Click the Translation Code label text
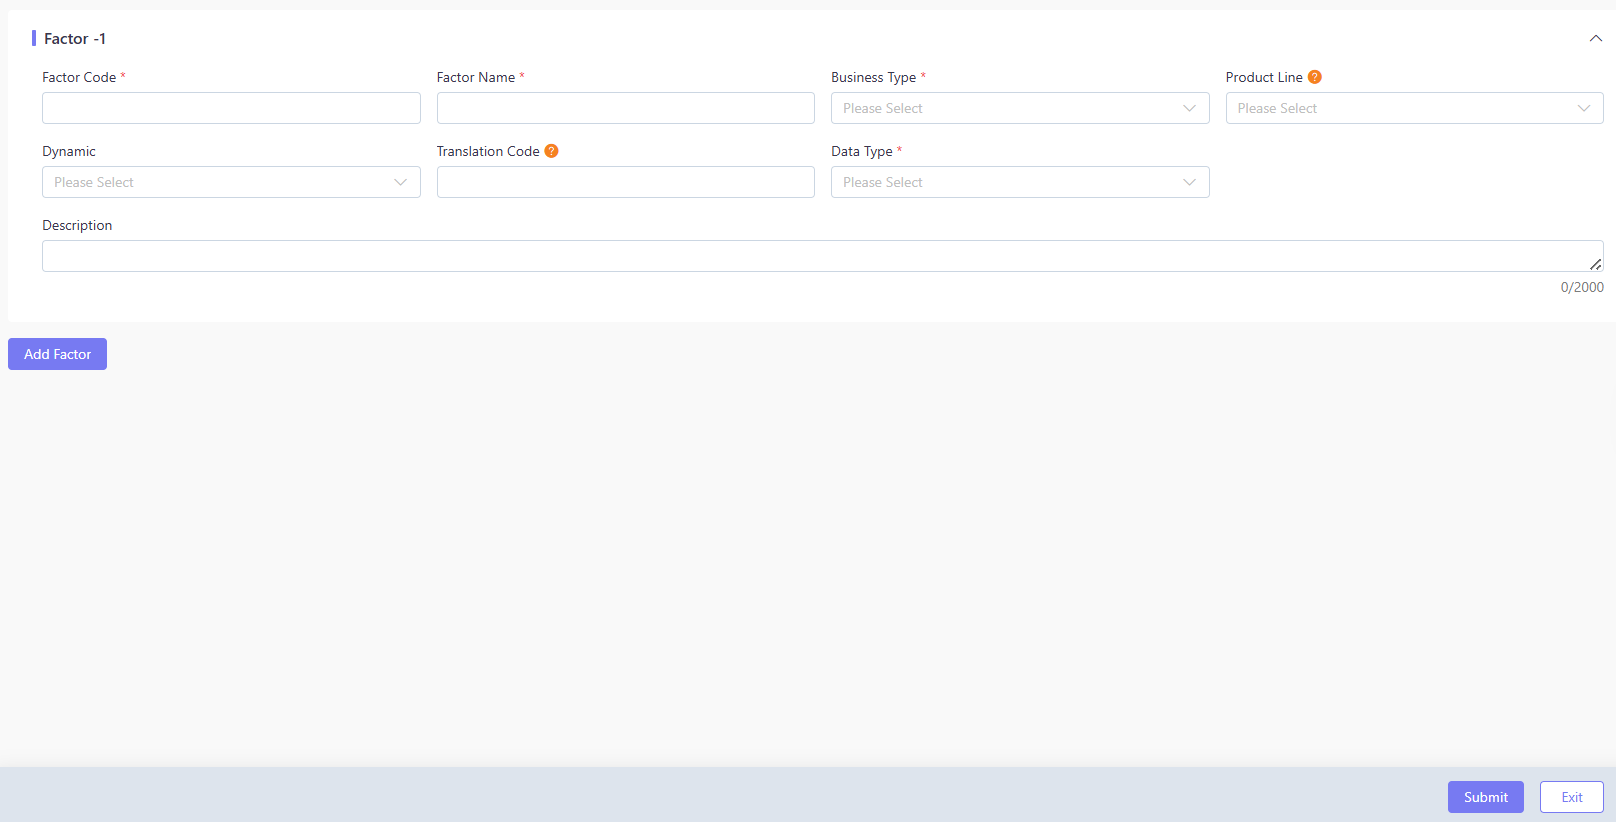The height and width of the screenshot is (822, 1616). click(488, 151)
